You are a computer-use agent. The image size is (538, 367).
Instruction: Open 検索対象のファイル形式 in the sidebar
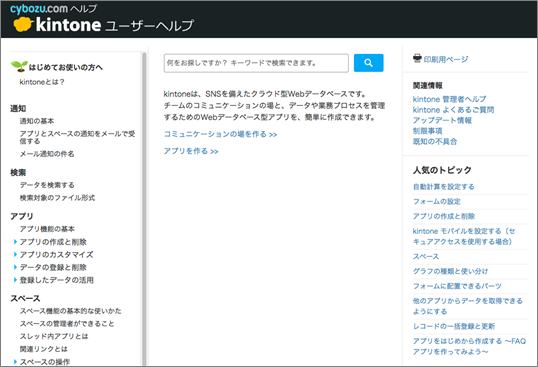click(57, 198)
